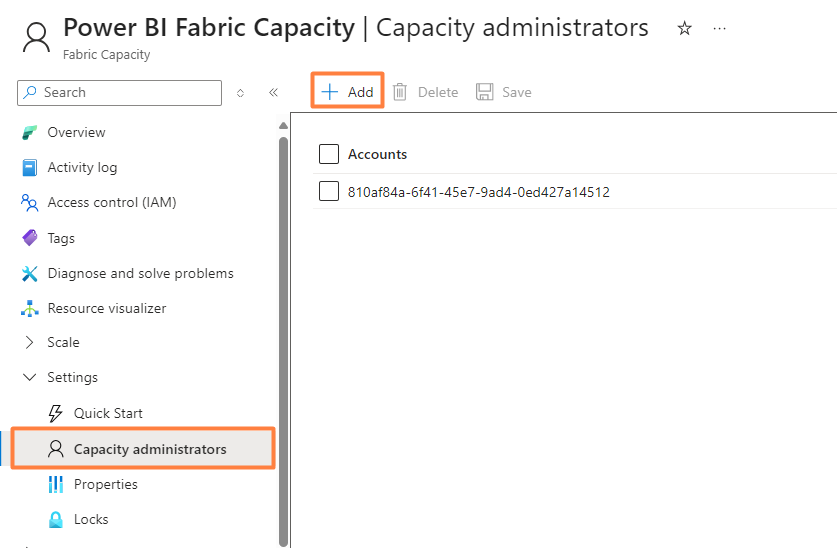The width and height of the screenshot is (837, 548).
Task: Select the purple Tags icon
Action: [x=29, y=238]
